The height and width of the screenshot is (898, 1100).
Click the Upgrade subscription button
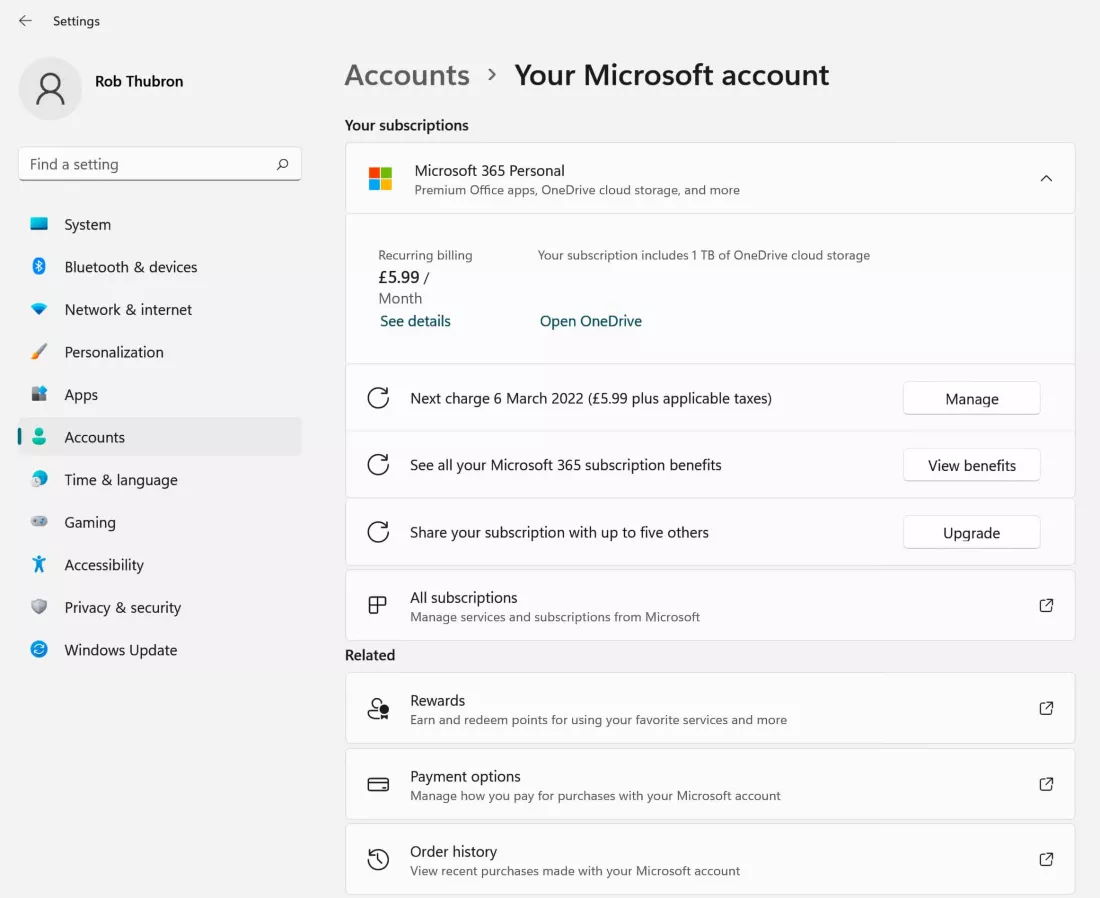[971, 533]
